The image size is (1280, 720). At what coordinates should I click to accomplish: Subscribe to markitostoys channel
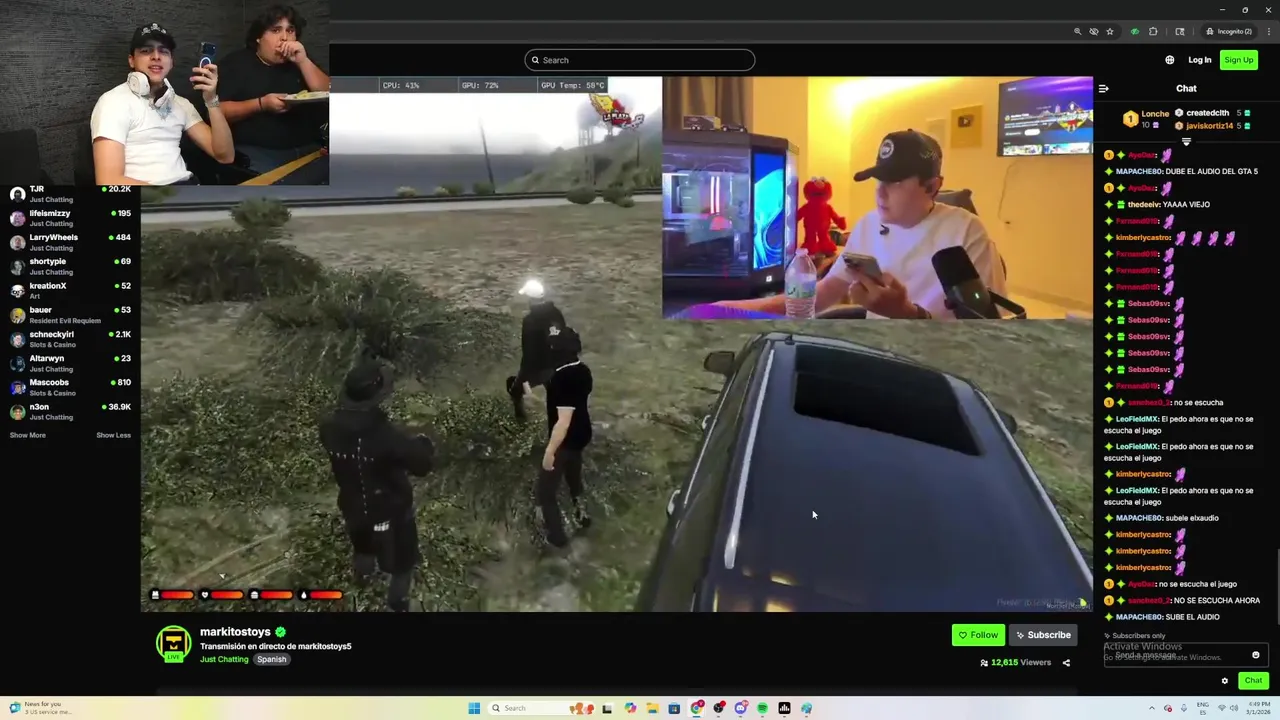(x=1043, y=635)
